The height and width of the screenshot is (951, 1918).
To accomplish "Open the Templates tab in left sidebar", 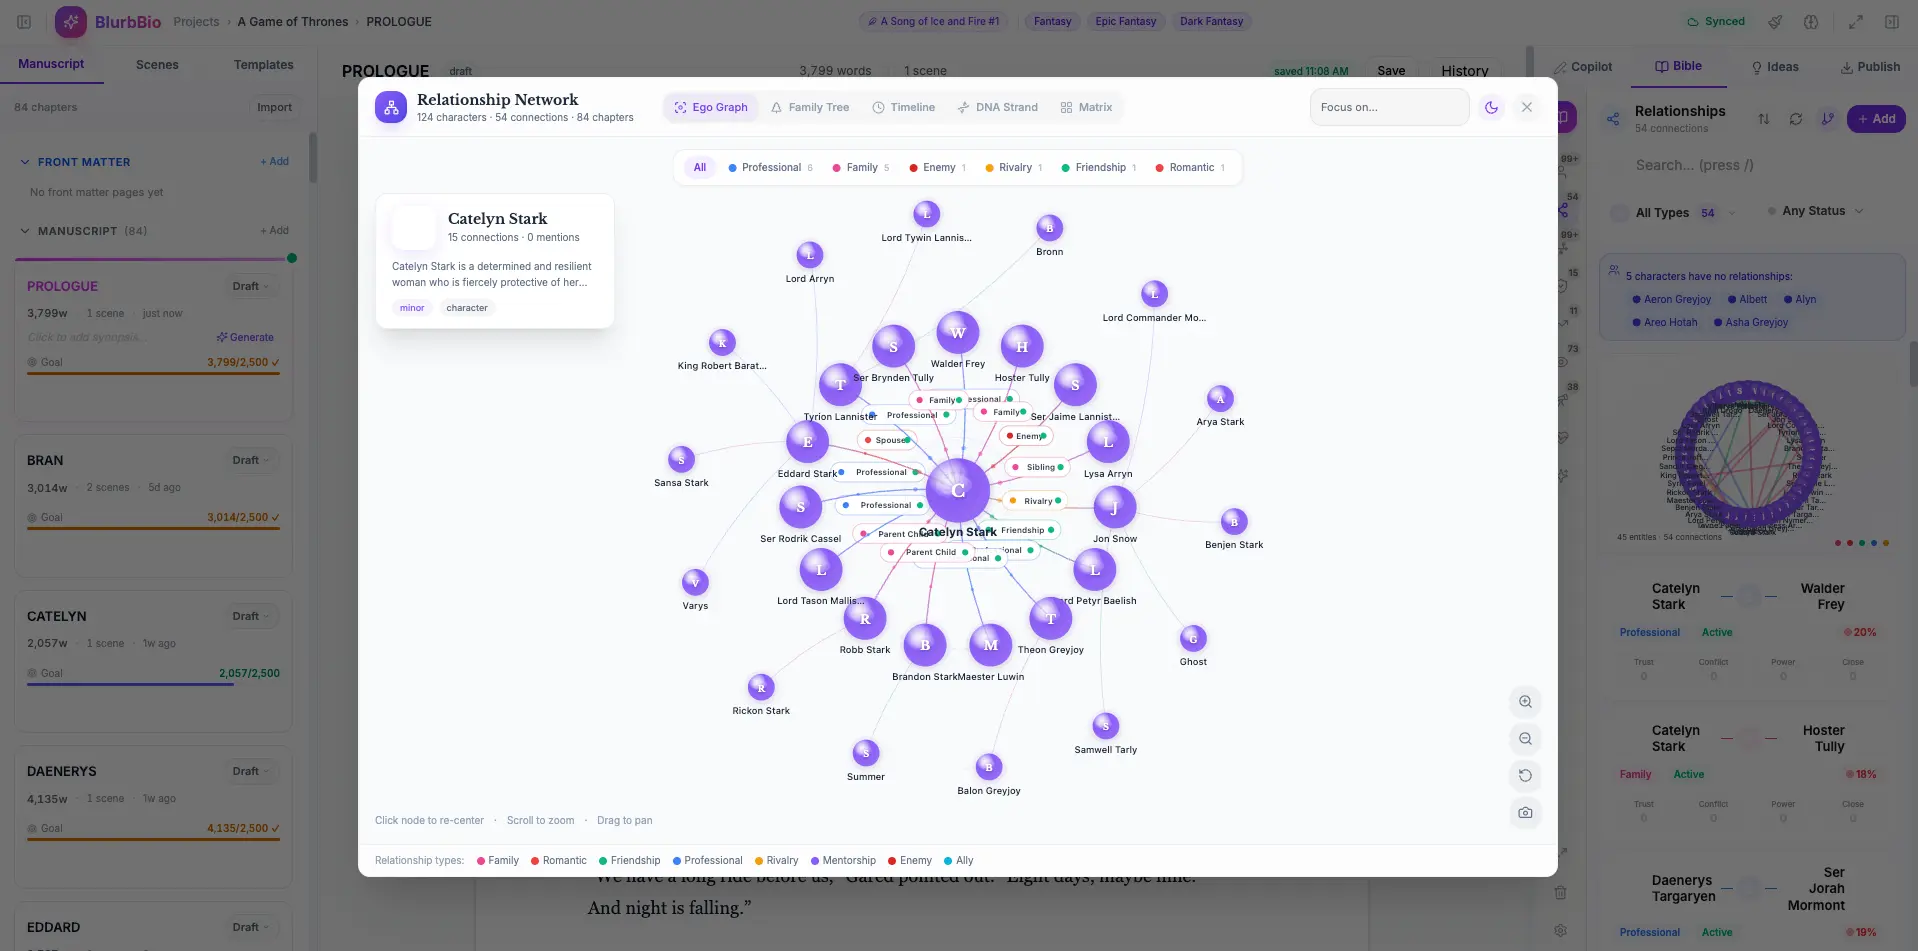I will click(x=263, y=65).
